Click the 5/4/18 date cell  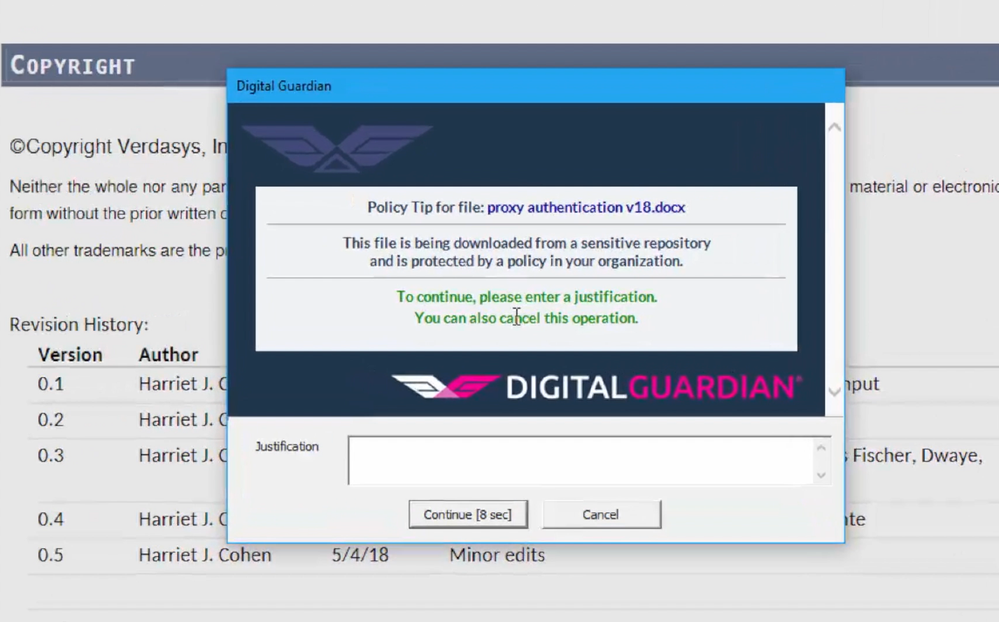360,554
